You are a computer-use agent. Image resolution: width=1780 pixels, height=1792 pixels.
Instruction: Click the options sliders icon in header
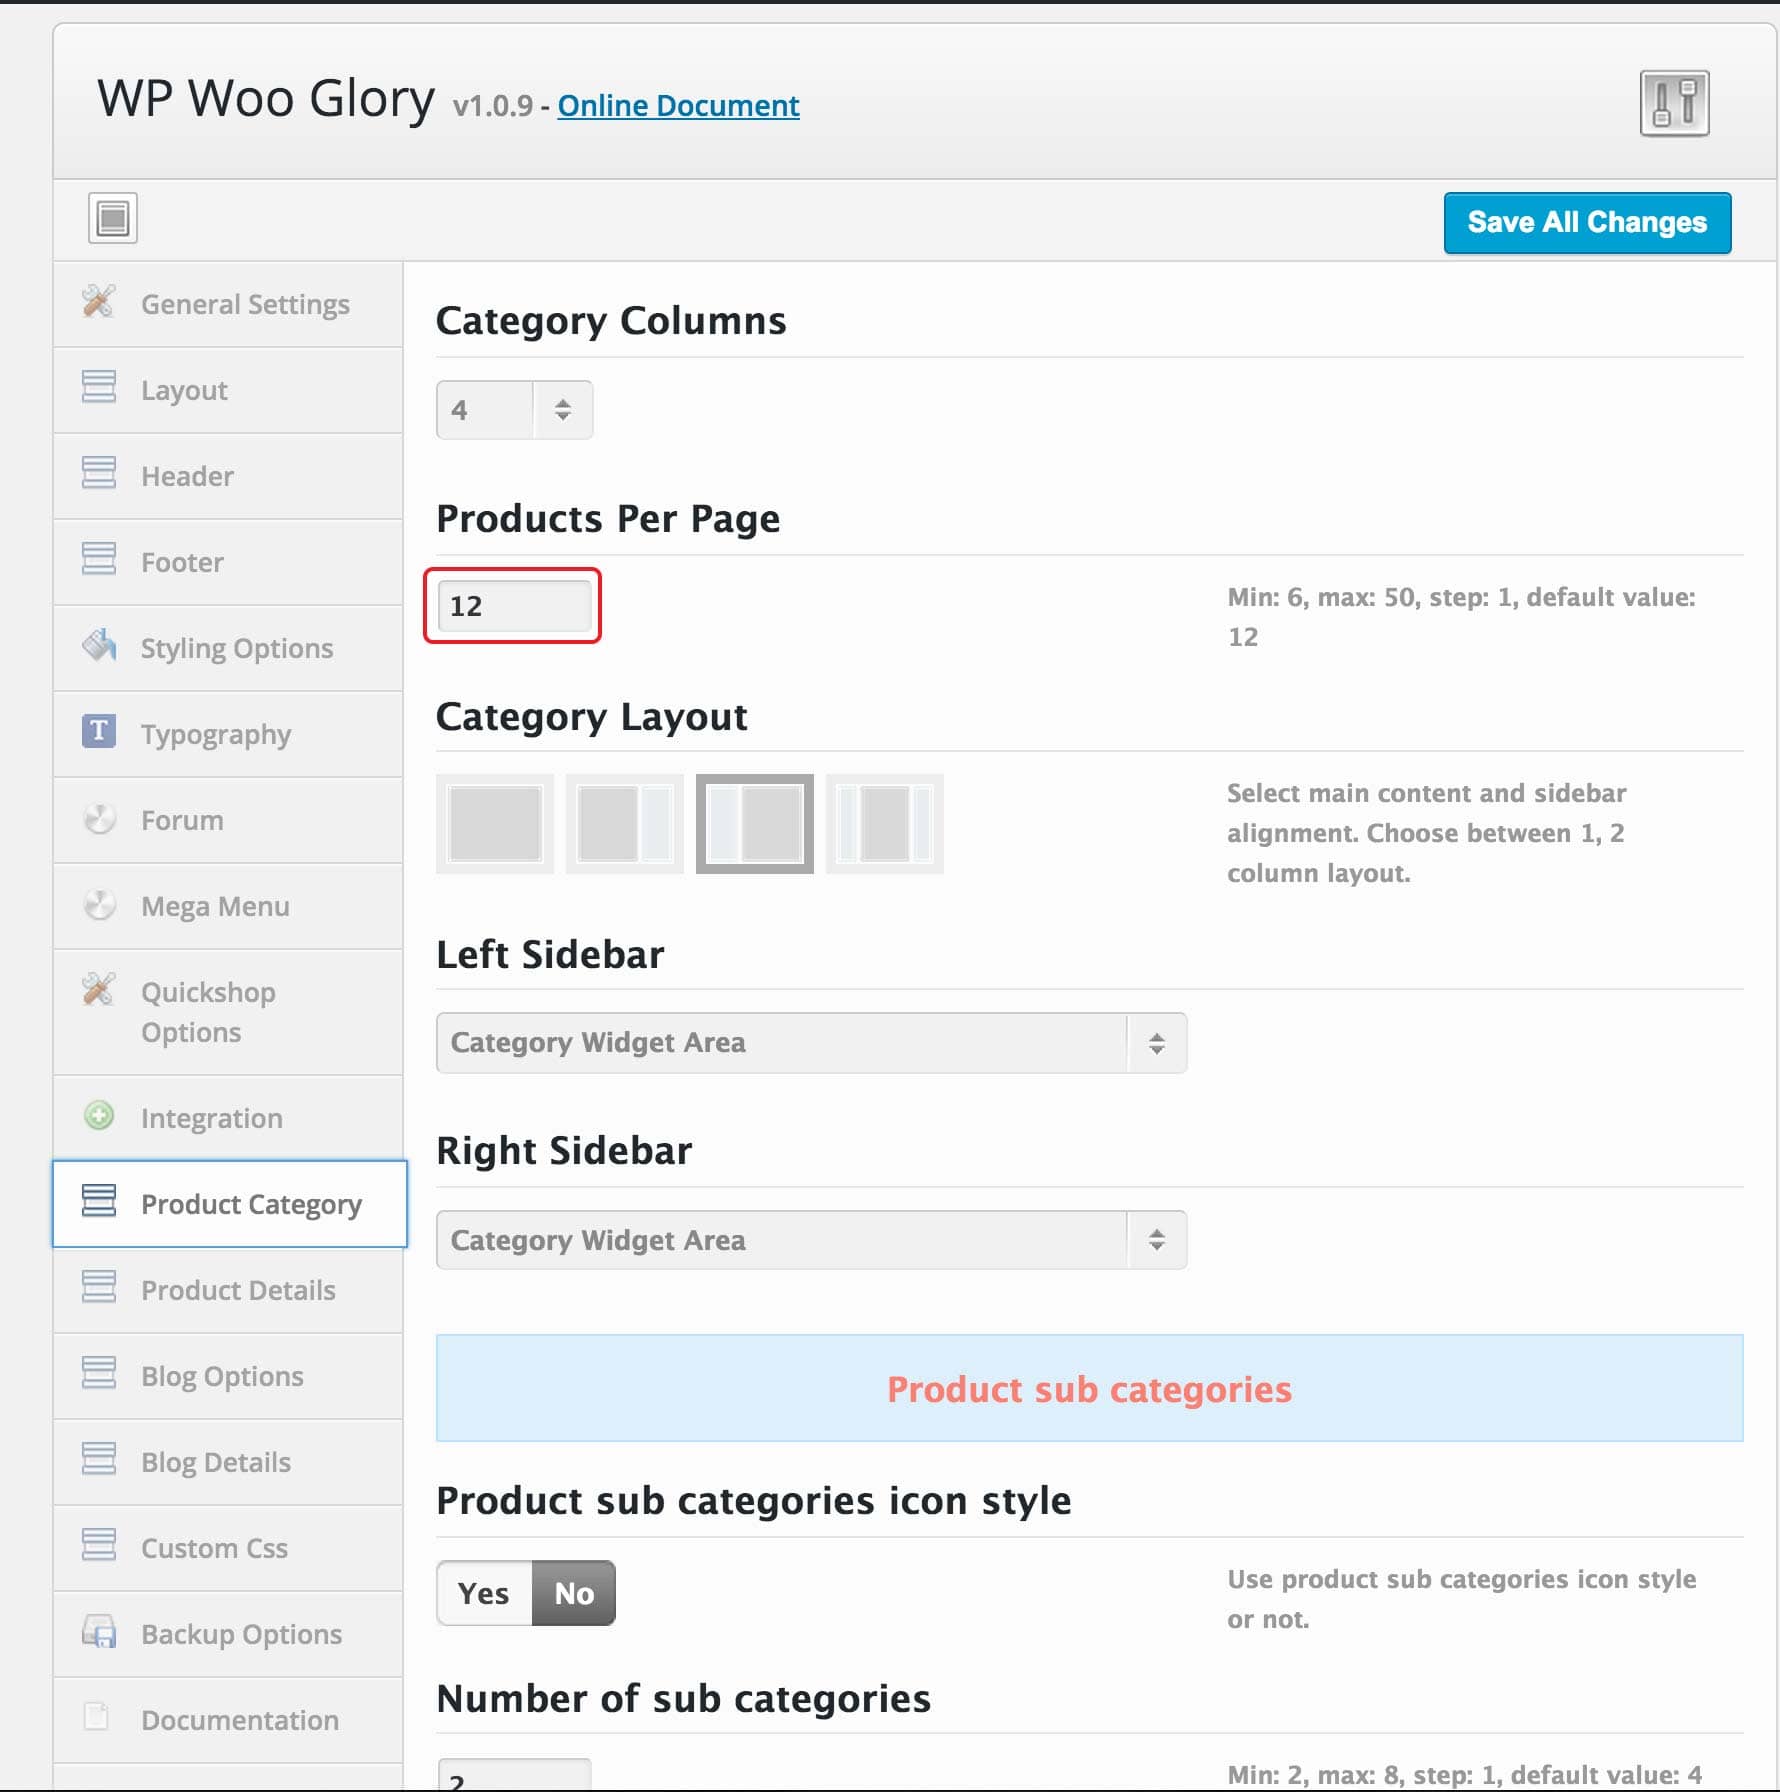(1674, 103)
